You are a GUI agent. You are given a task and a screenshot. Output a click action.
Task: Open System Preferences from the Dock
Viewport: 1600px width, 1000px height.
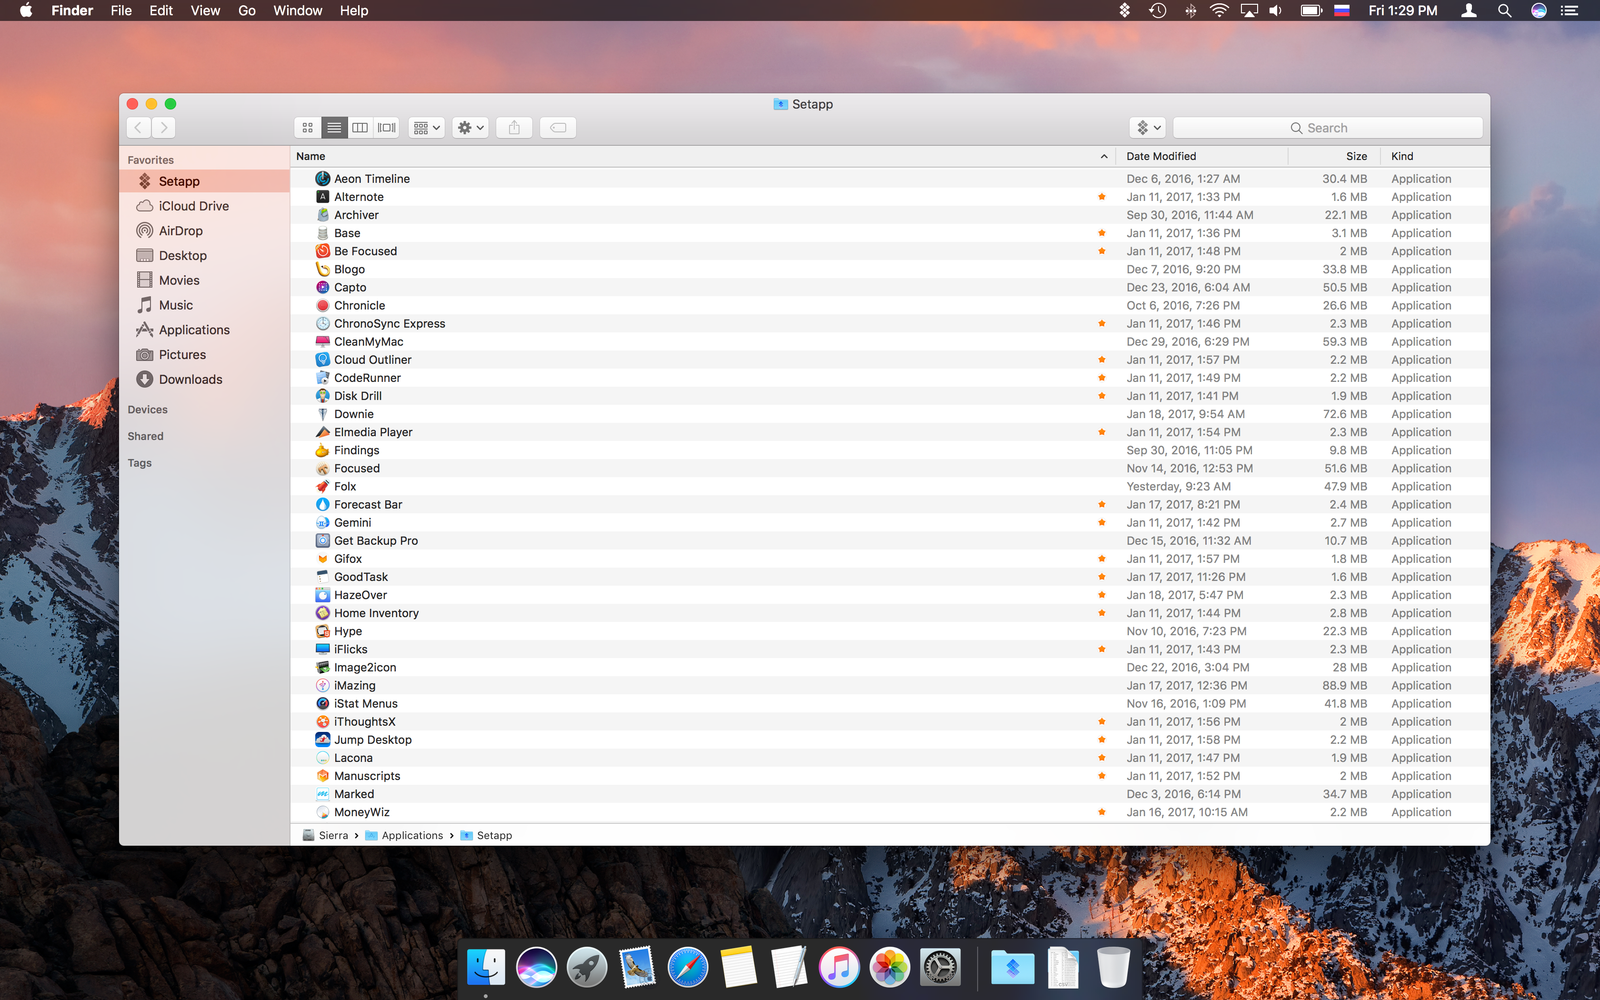pos(940,967)
